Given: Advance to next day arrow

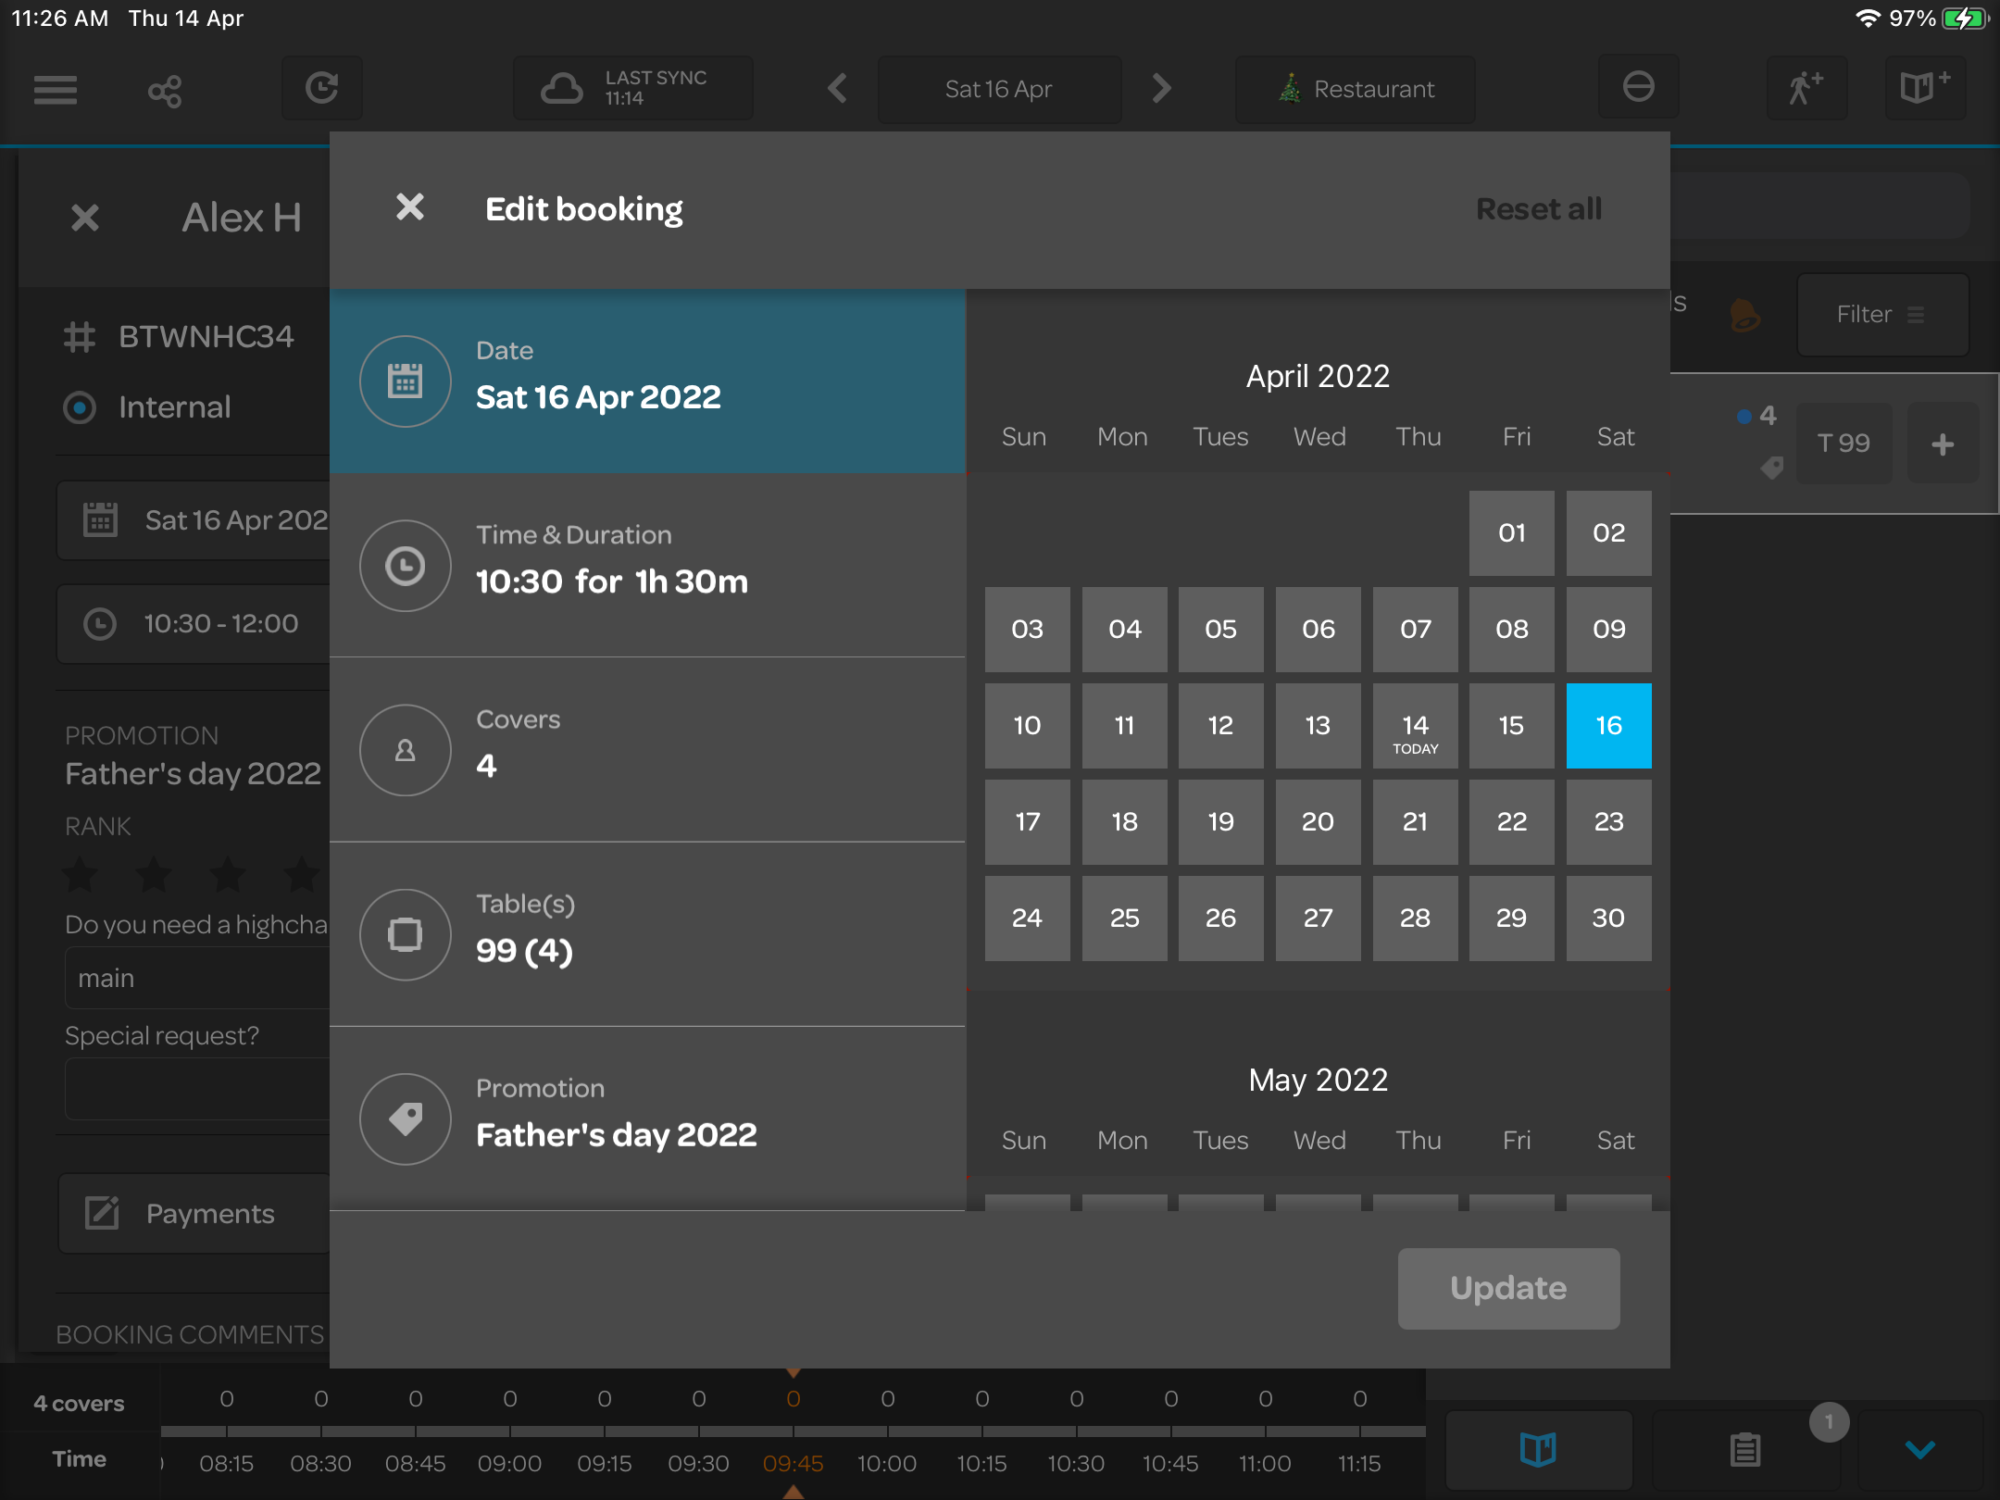Looking at the screenshot, I should point(1160,89).
